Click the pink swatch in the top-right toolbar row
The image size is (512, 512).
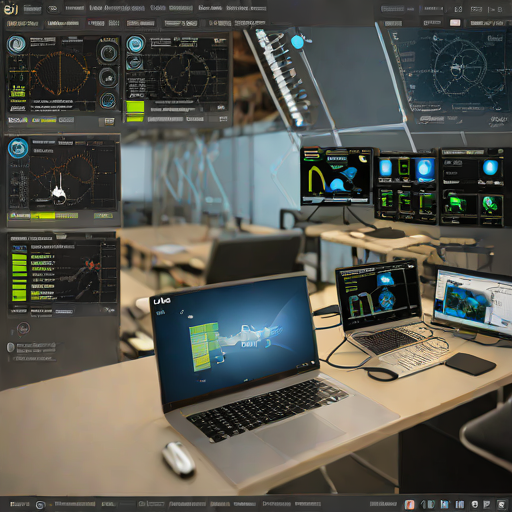pyautogui.click(x=455, y=23)
